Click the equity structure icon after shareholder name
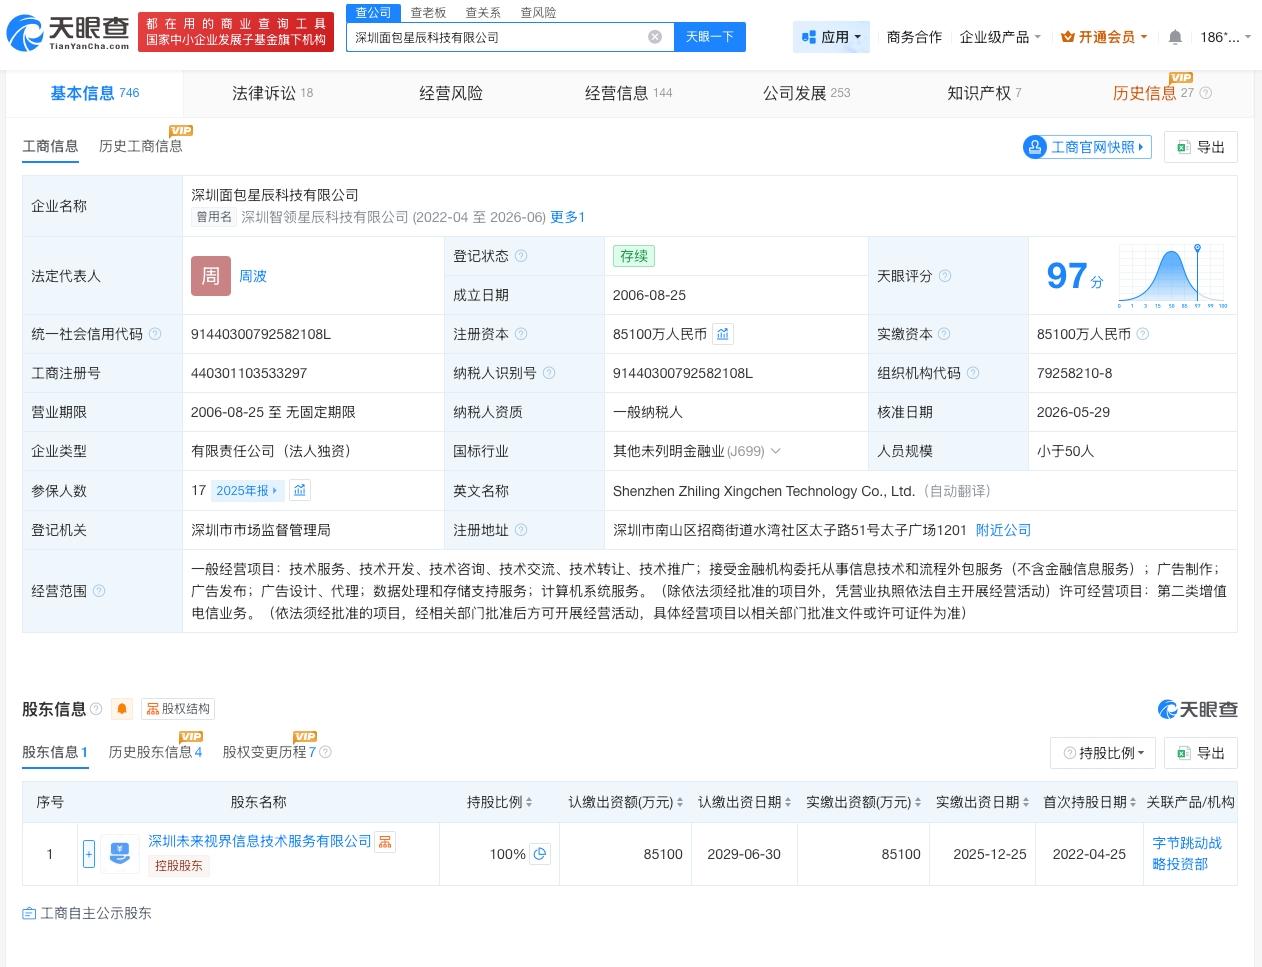This screenshot has height=967, width=1262. coord(385,842)
